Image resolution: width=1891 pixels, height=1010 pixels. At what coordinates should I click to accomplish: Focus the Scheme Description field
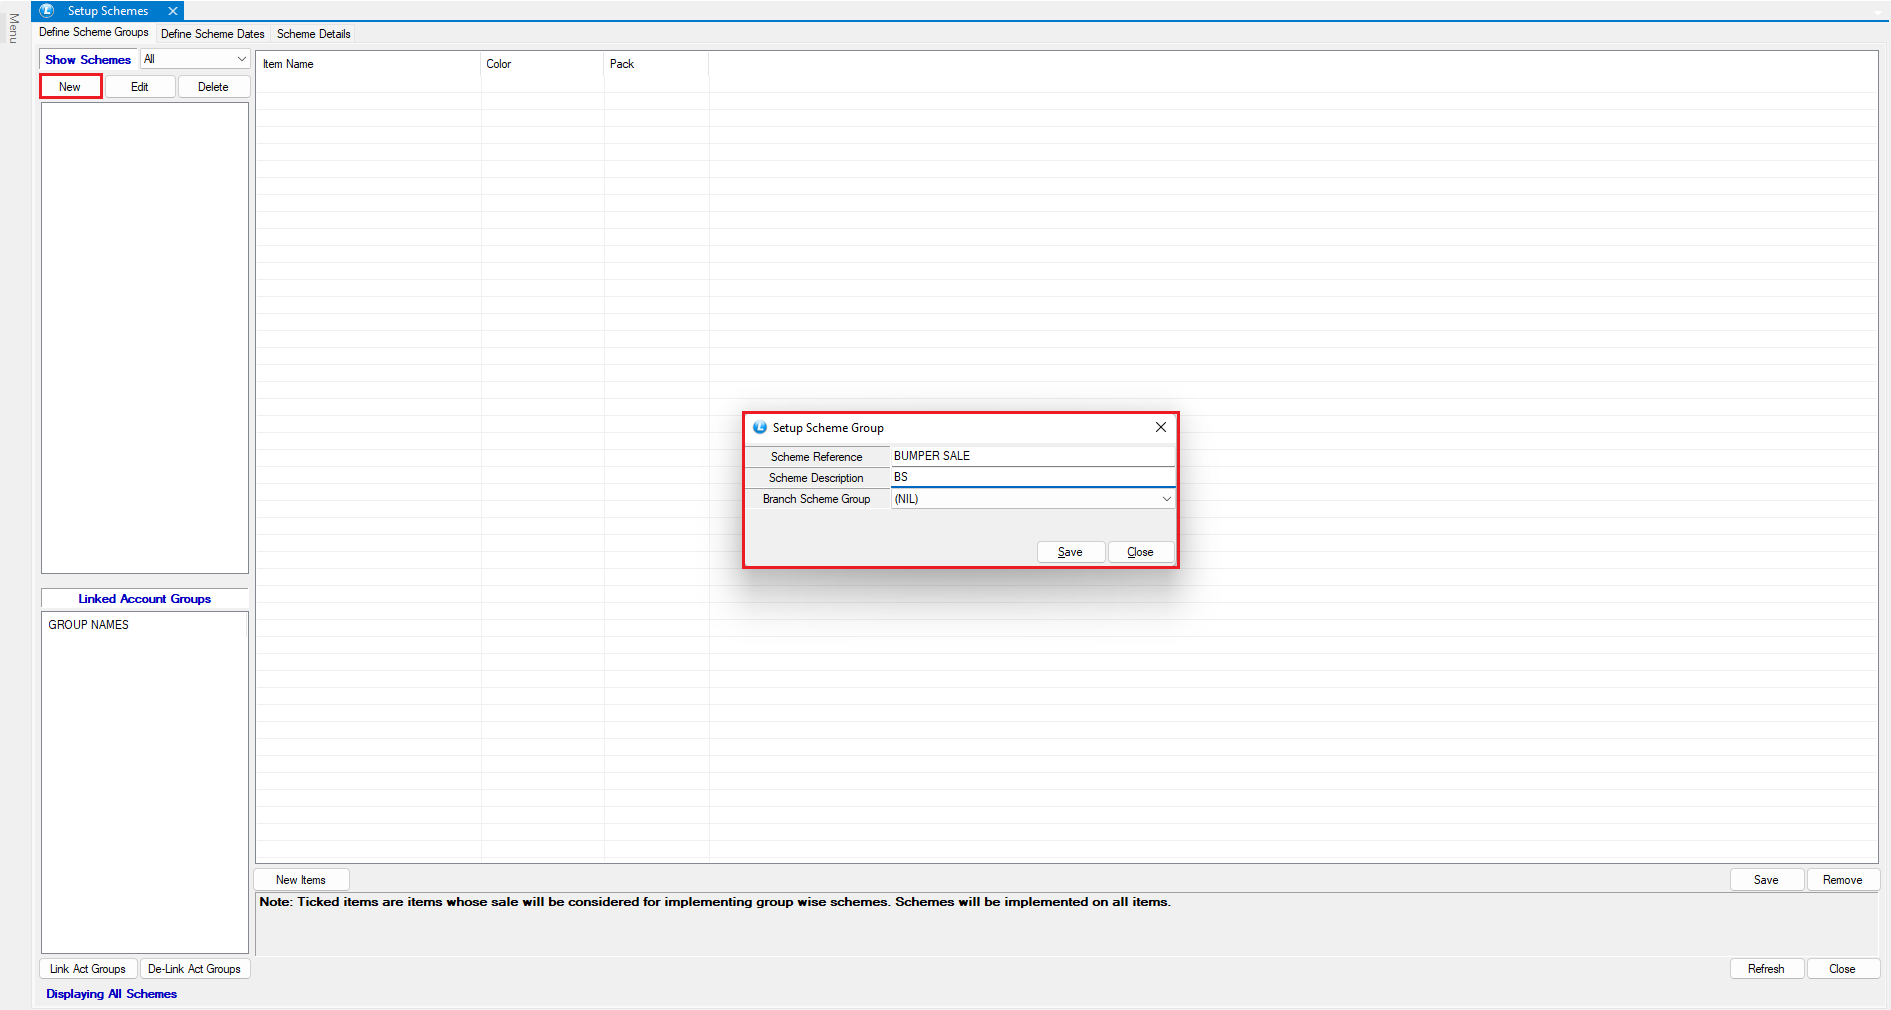[x=1031, y=477]
